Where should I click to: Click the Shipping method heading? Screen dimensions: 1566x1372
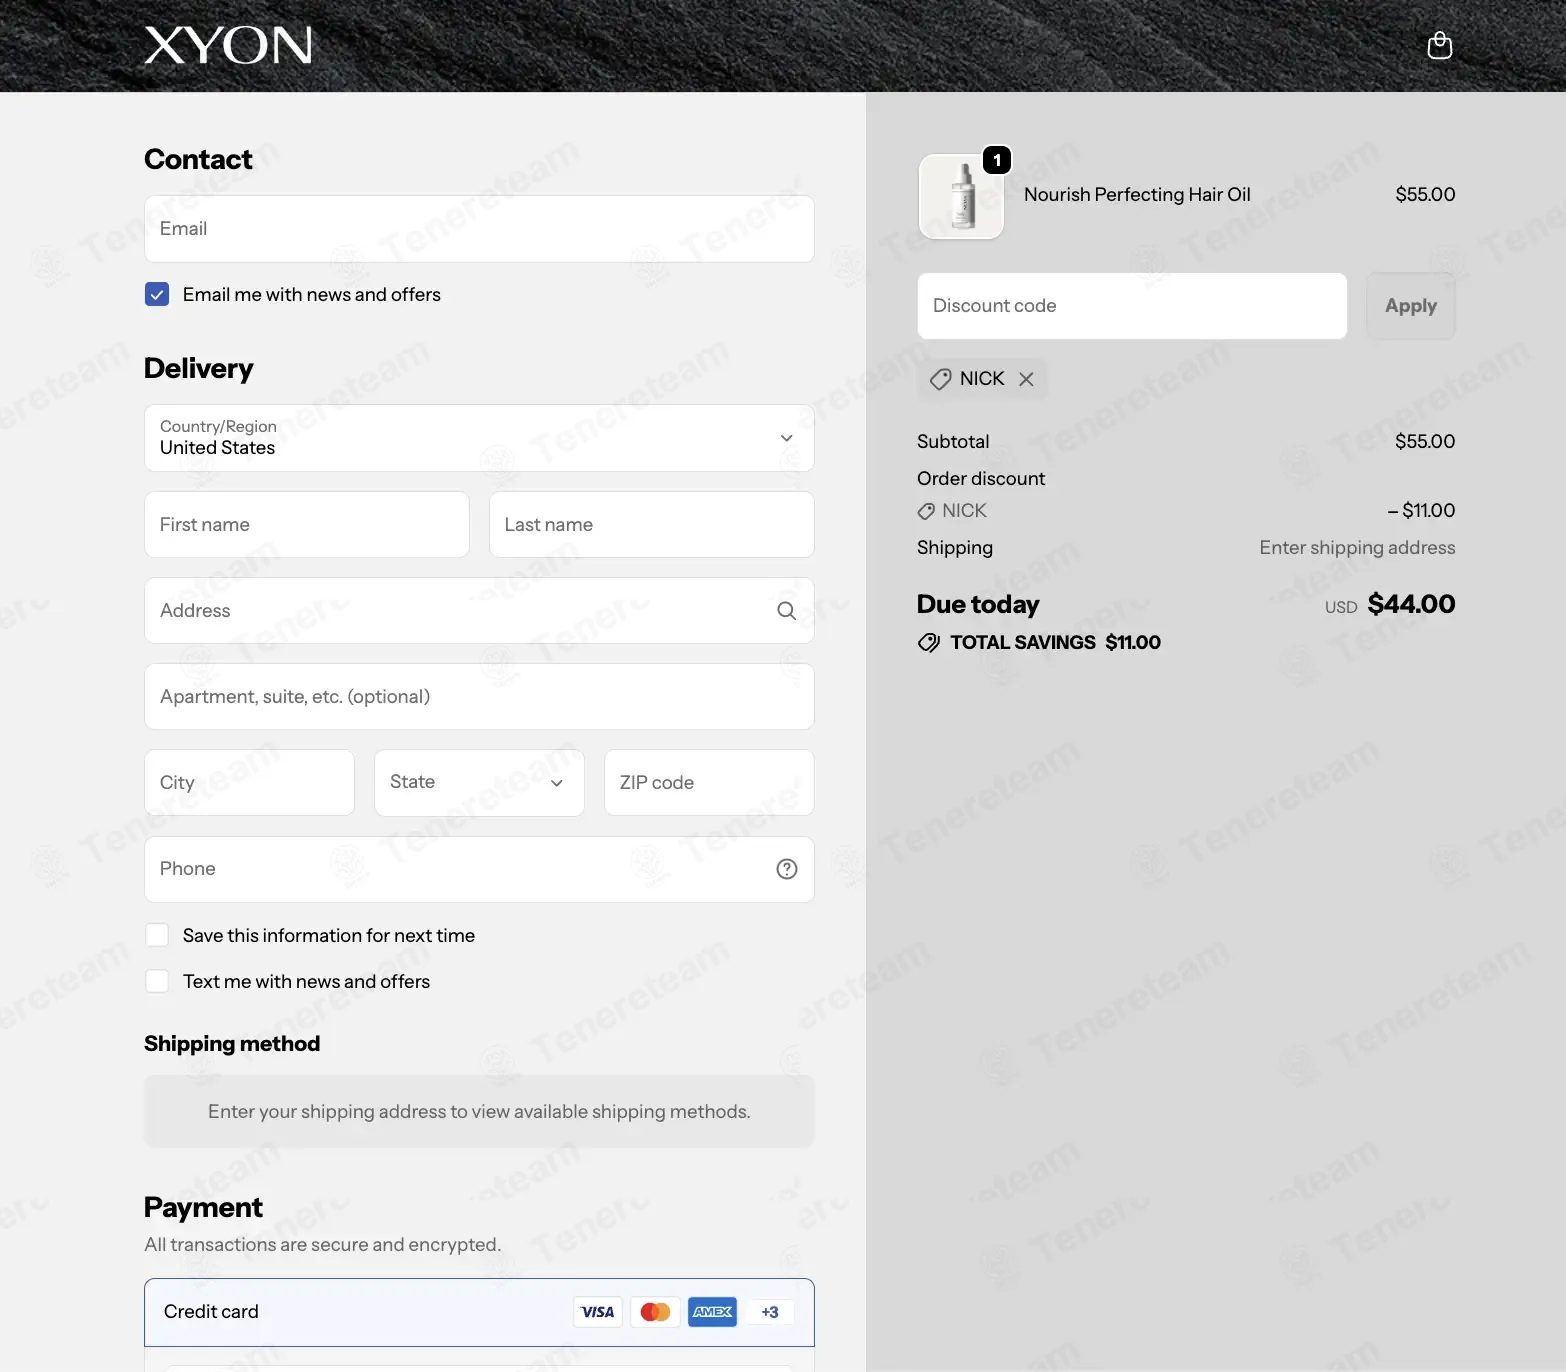tap(232, 1044)
